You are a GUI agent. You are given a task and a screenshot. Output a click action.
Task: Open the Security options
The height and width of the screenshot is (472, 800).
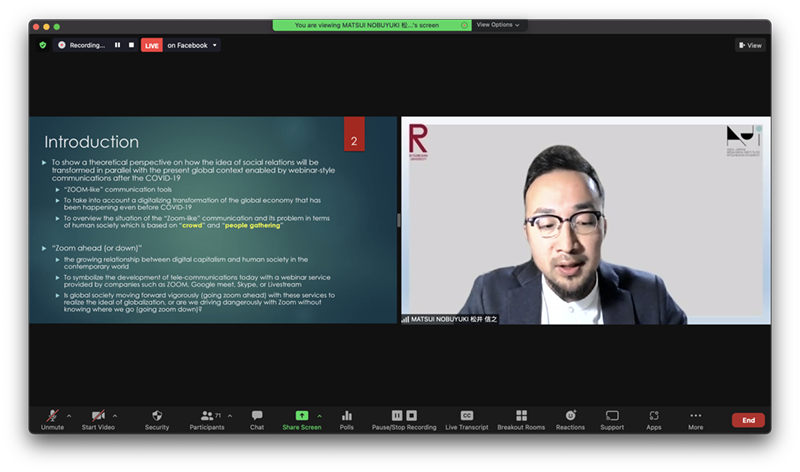click(157, 417)
